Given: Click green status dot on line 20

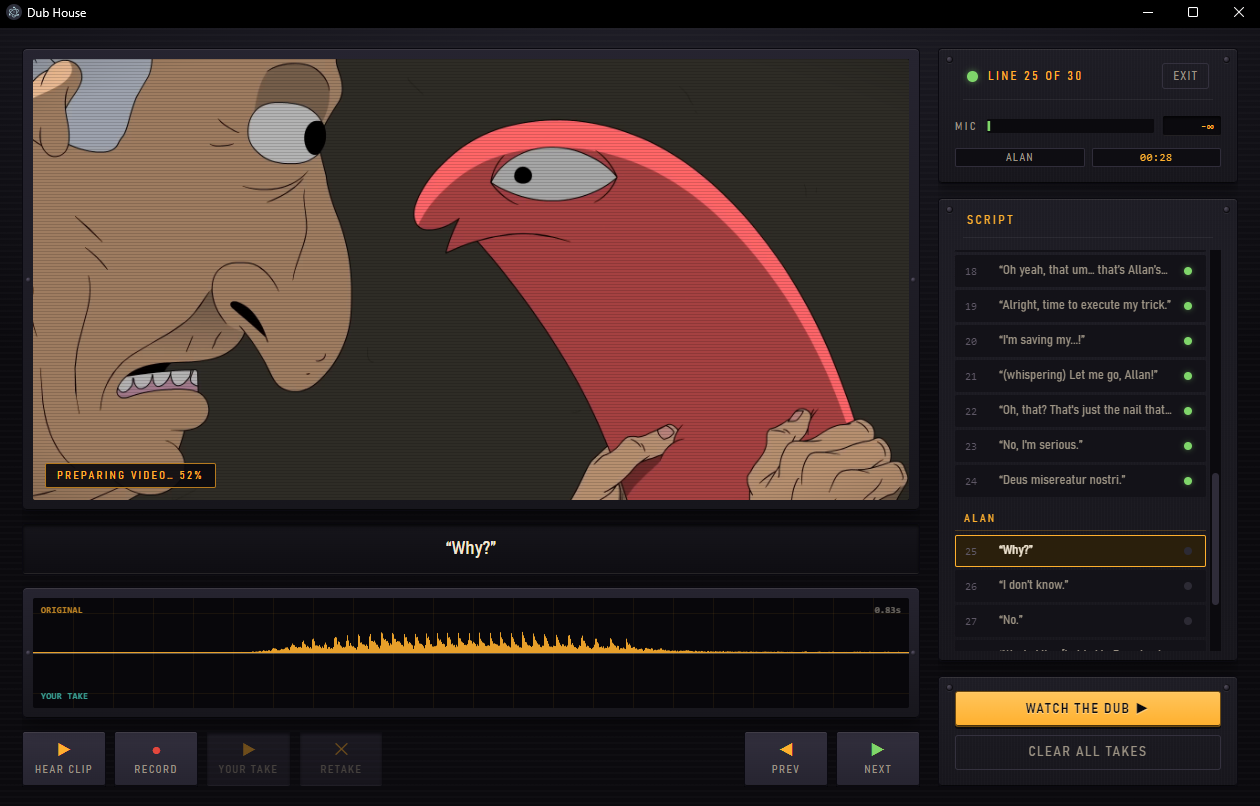Looking at the screenshot, I should point(1188,341).
